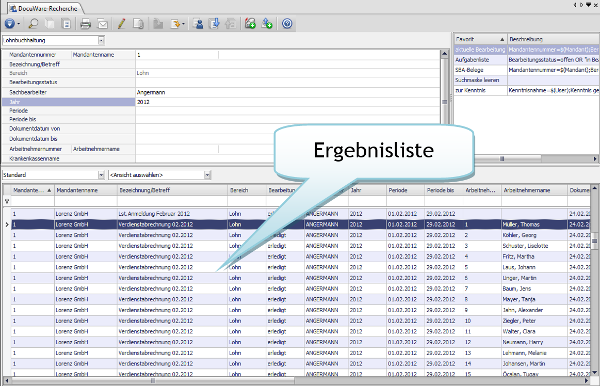This screenshot has width=600, height=386.
Task: Click the export document arrow icon
Action: pyautogui.click(x=175, y=24)
